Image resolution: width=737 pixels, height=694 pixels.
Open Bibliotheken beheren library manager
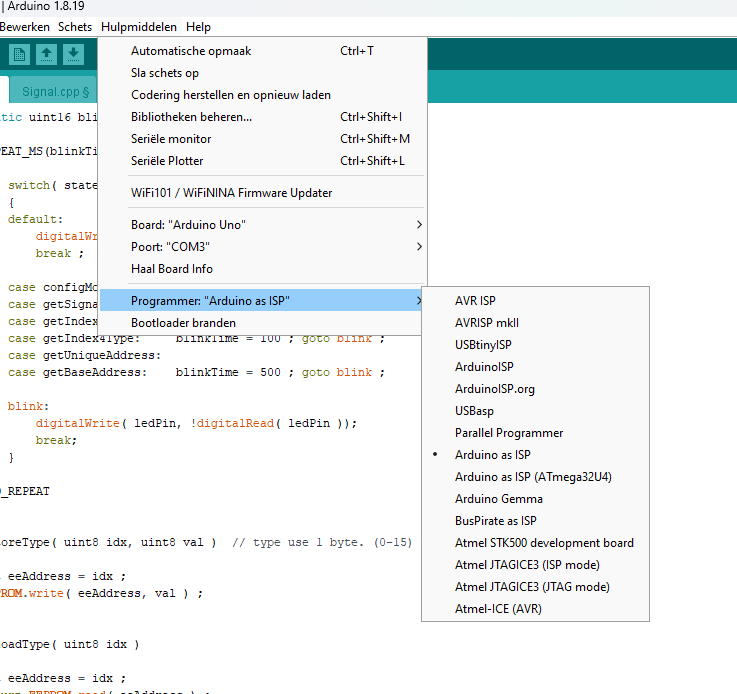point(191,117)
